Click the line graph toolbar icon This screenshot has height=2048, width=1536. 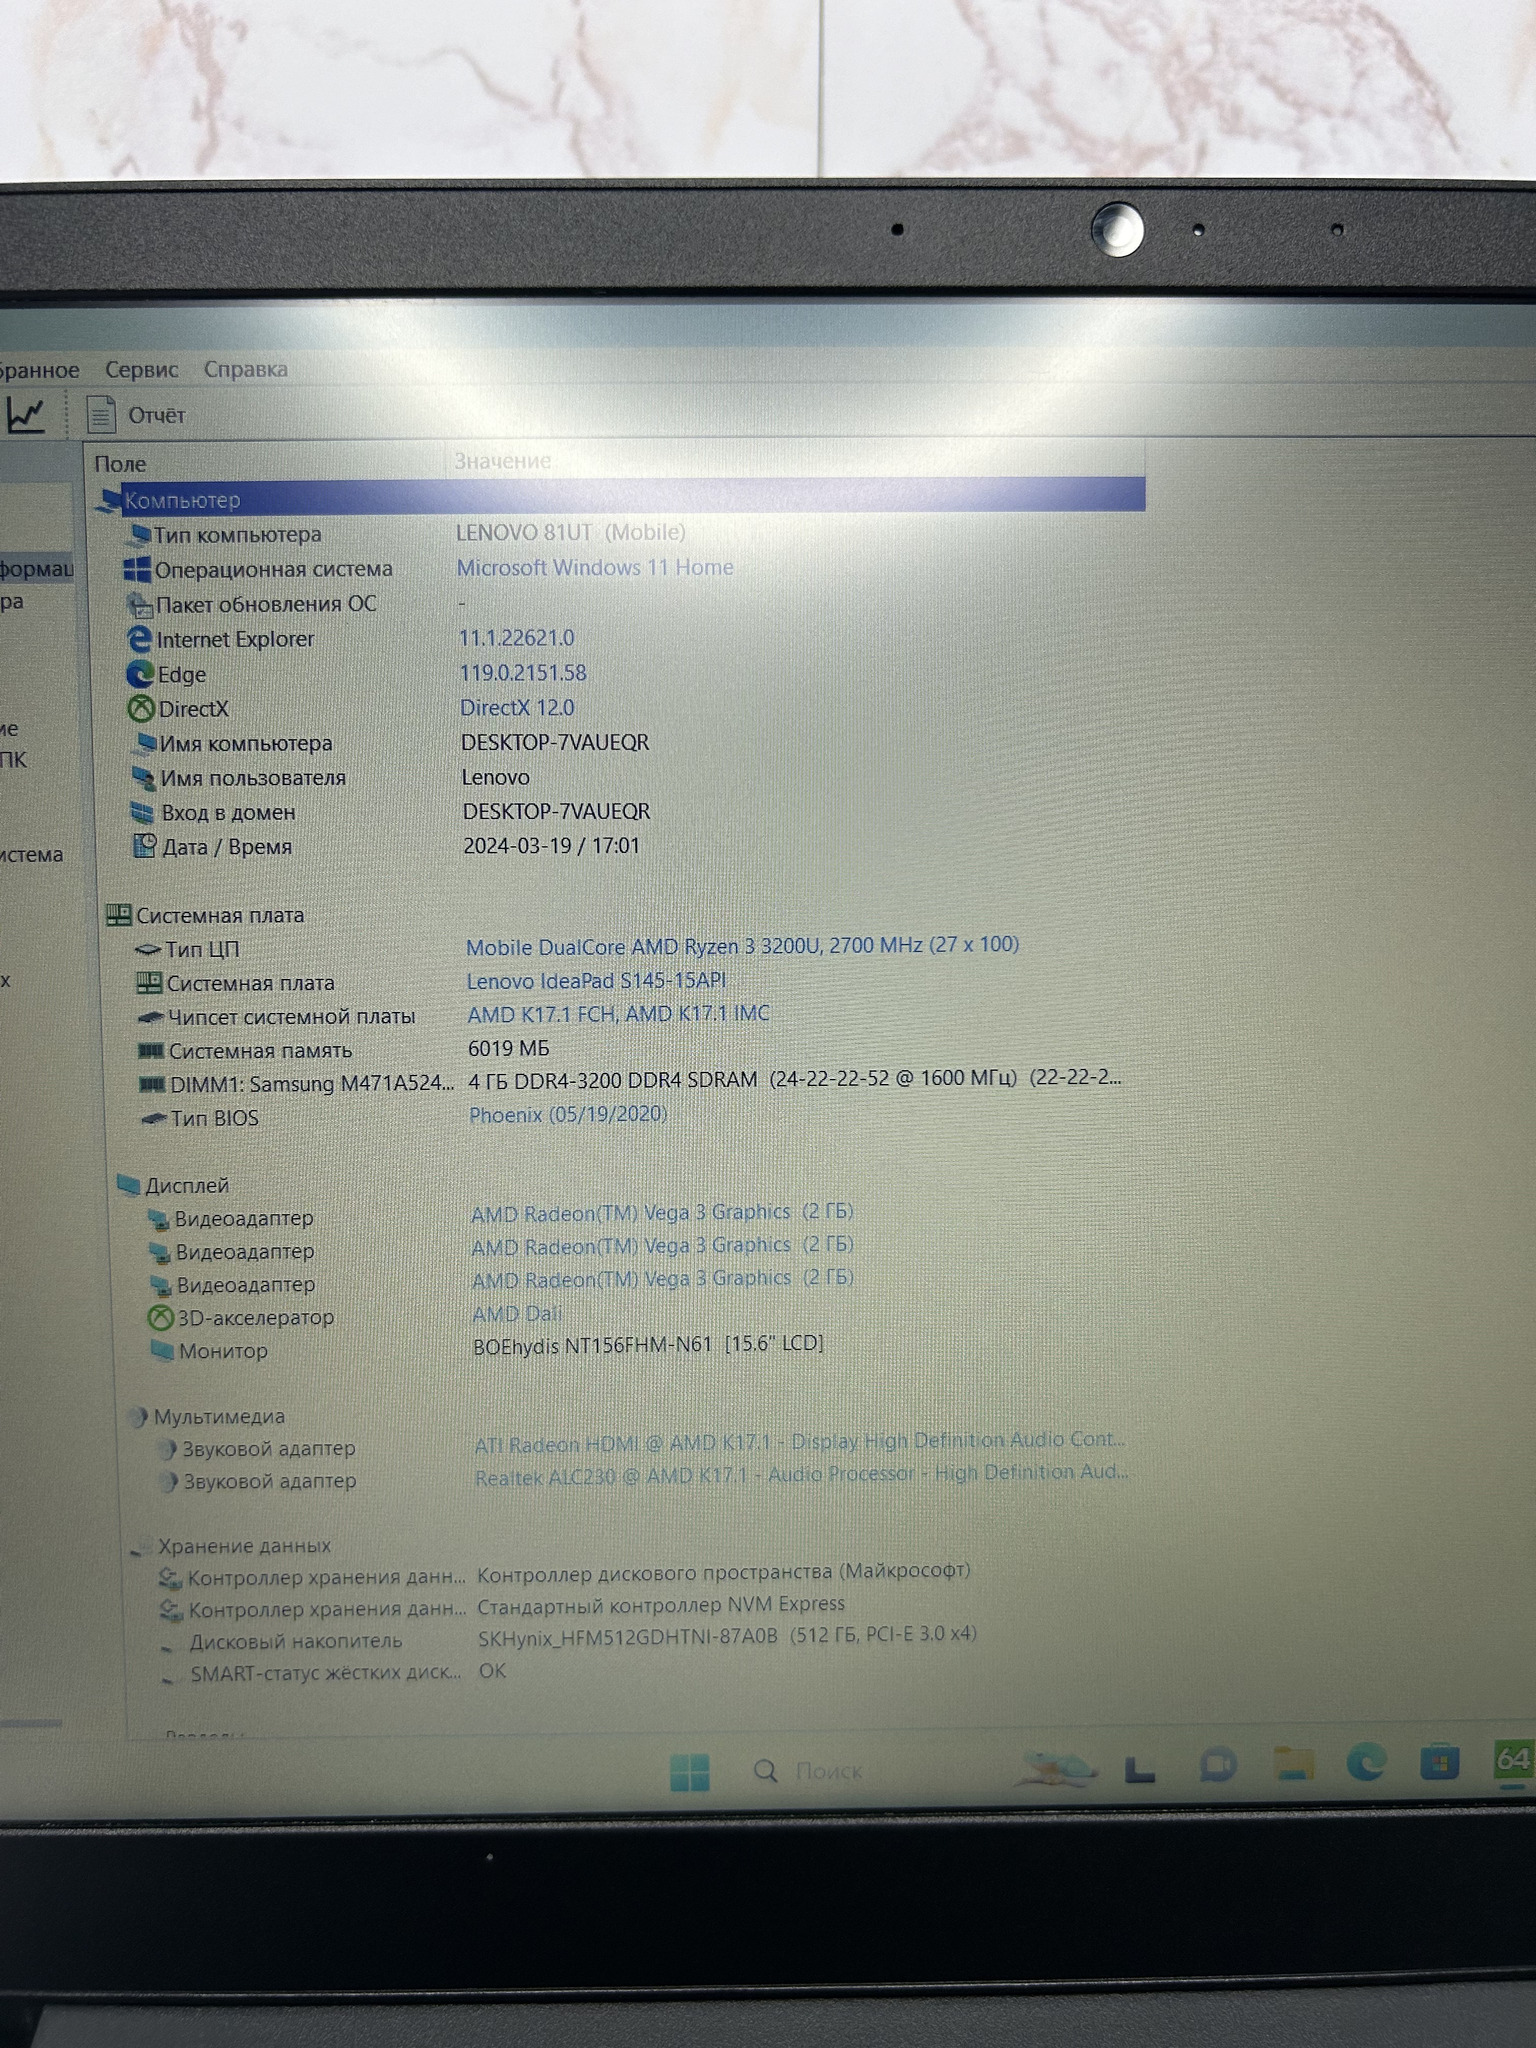[x=25, y=414]
